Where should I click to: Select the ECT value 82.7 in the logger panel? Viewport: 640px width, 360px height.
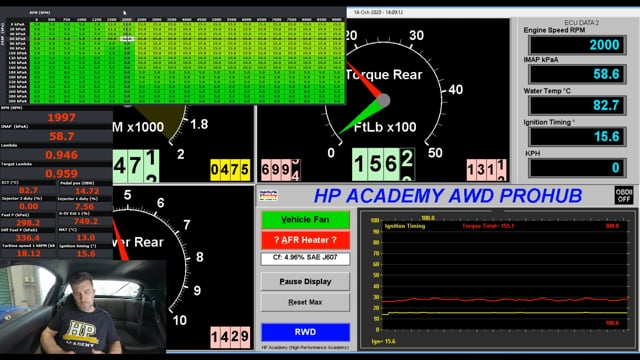[28, 190]
